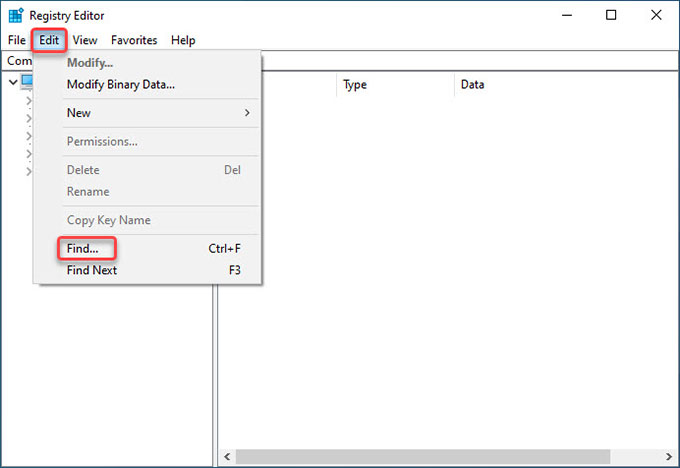Viewport: 680px width, 468px height.
Task: Close the open Edit menu
Action: tap(49, 40)
